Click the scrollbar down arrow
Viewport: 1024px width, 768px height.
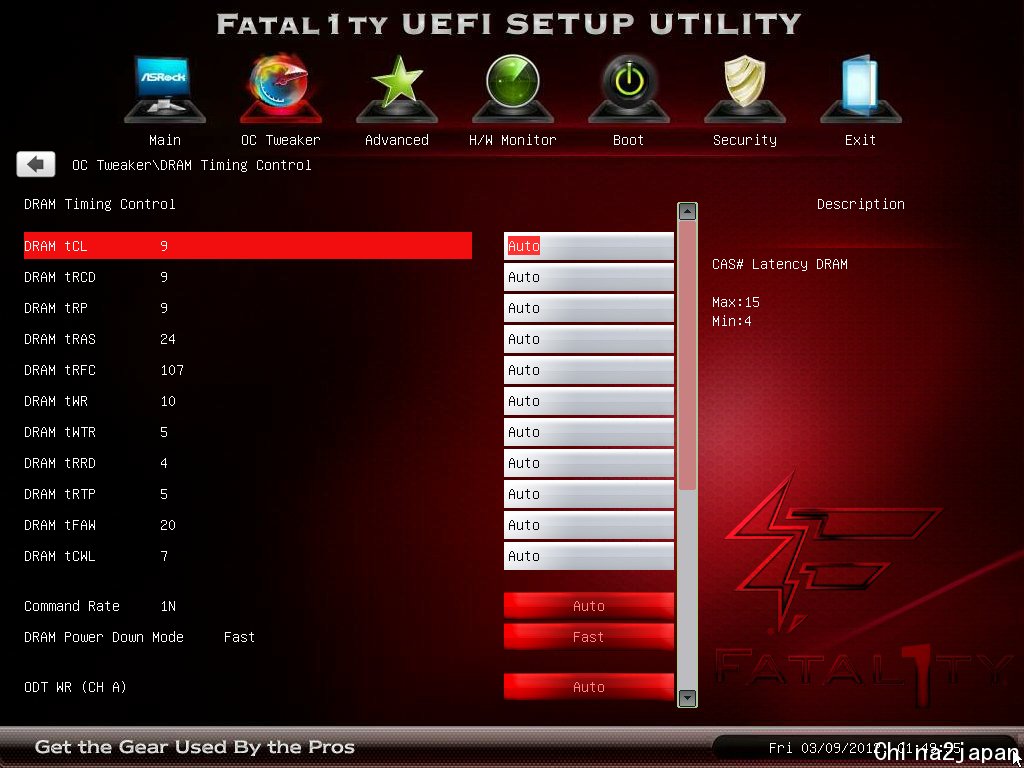pos(687,698)
